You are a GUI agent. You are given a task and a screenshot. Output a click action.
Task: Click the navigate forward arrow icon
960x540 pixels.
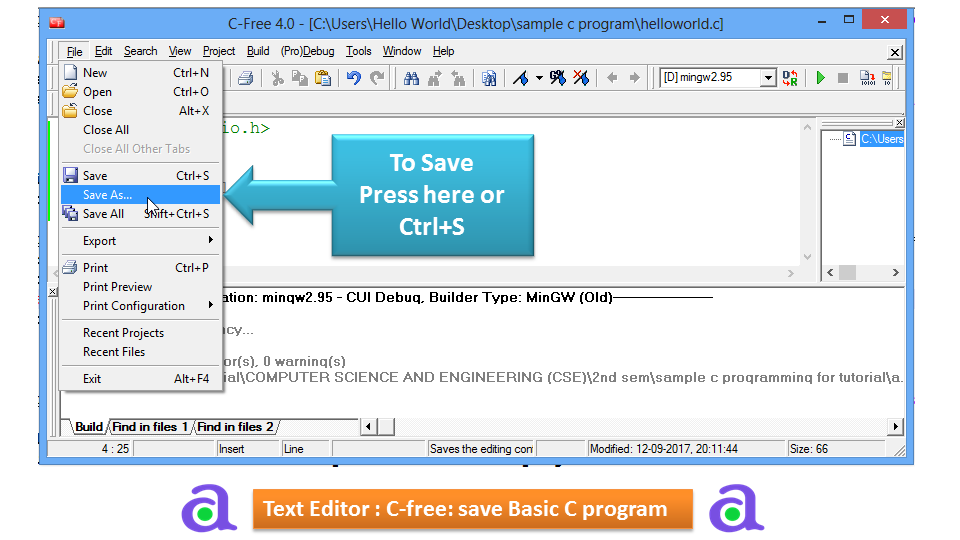tap(634, 78)
